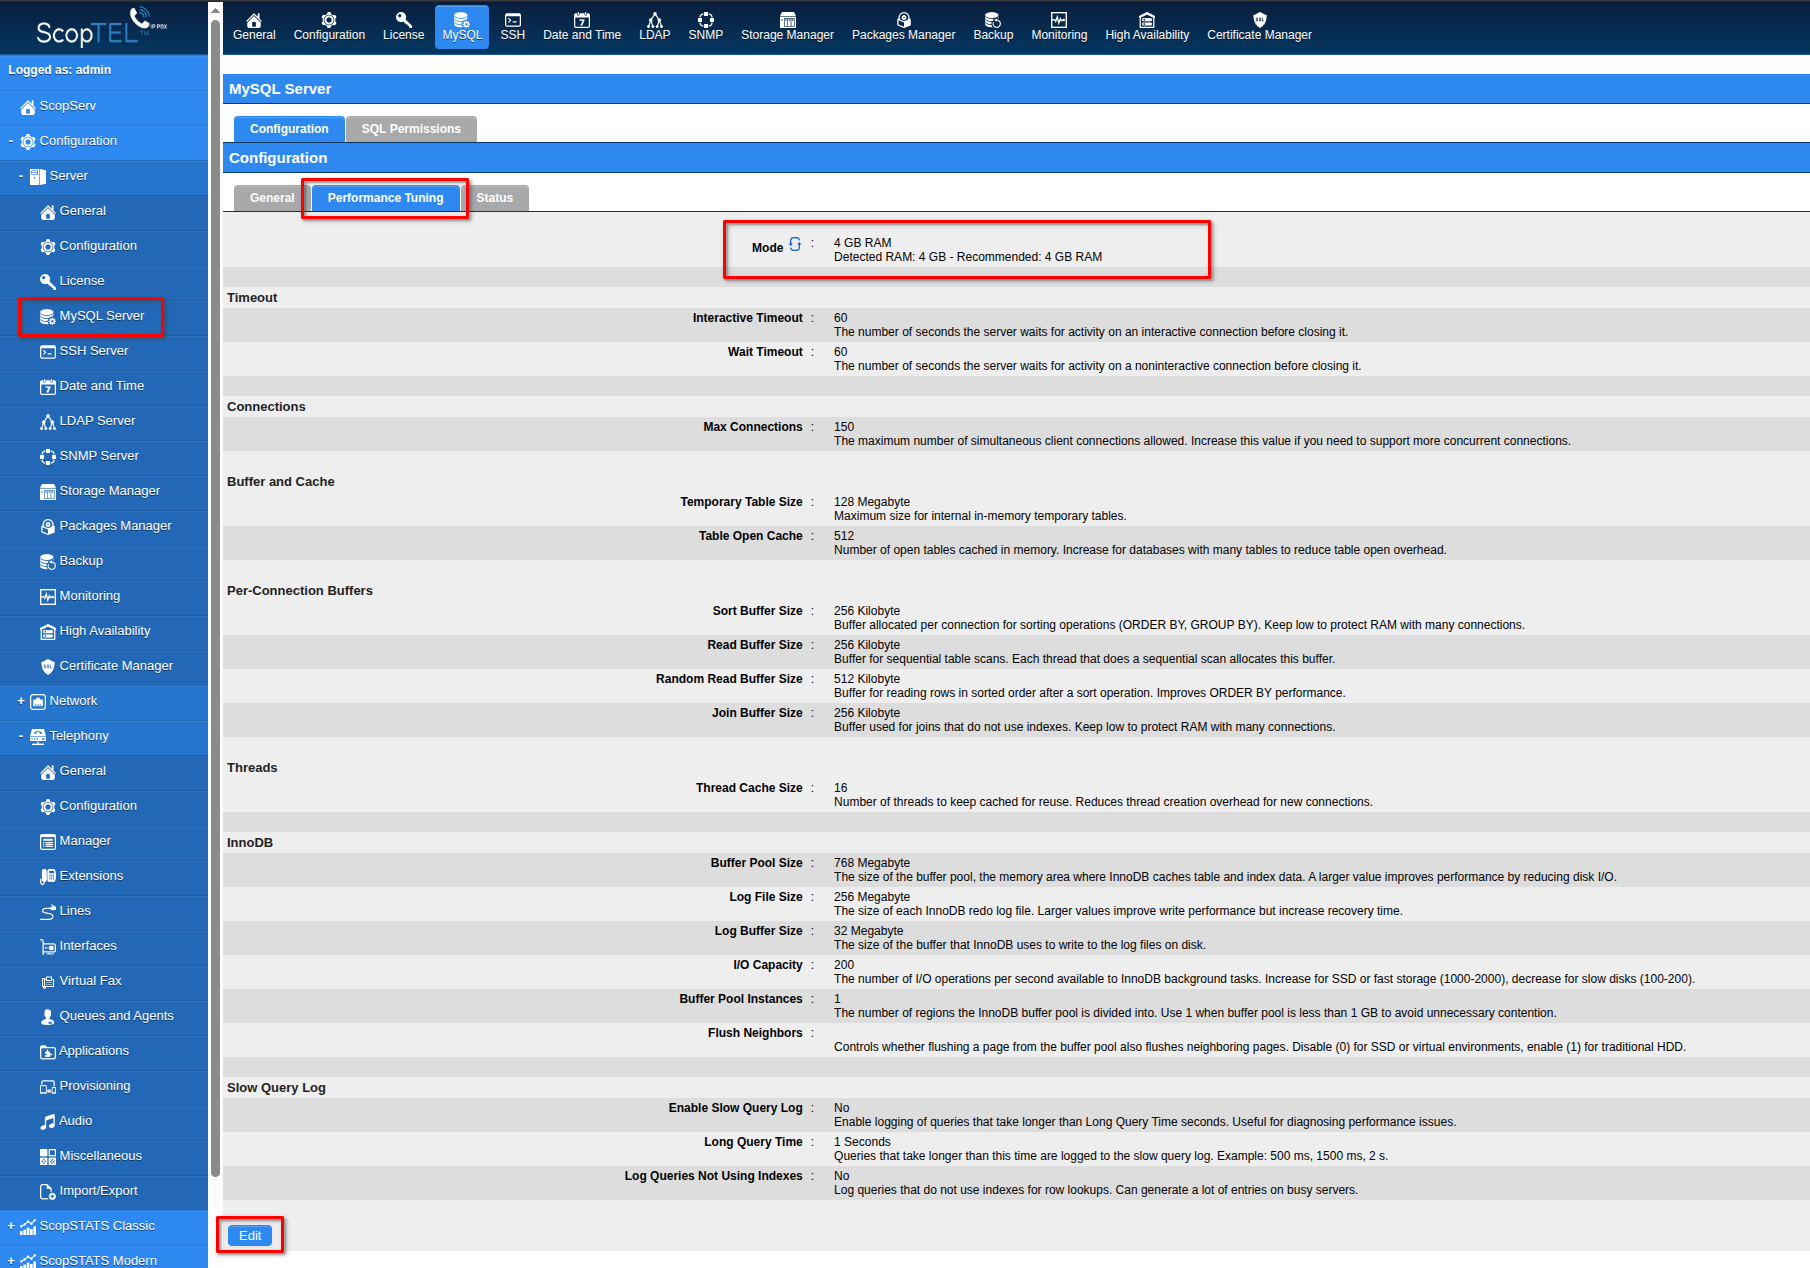Open High Availability in the top toolbar
The width and height of the screenshot is (1810, 1268).
1147,27
